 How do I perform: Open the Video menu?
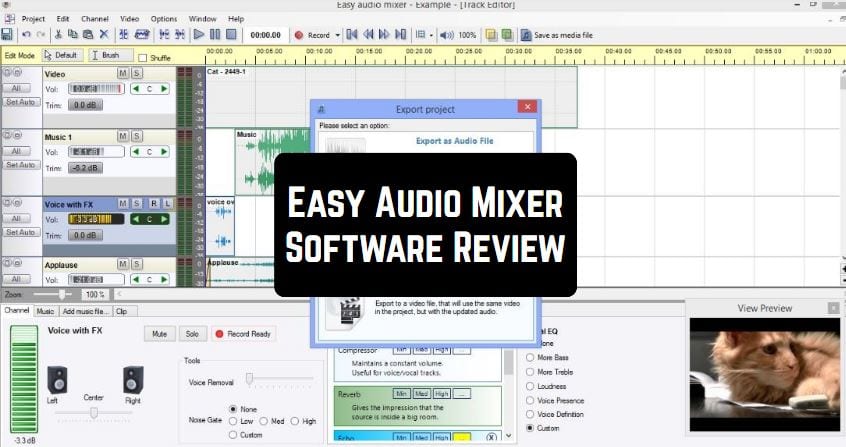(129, 19)
